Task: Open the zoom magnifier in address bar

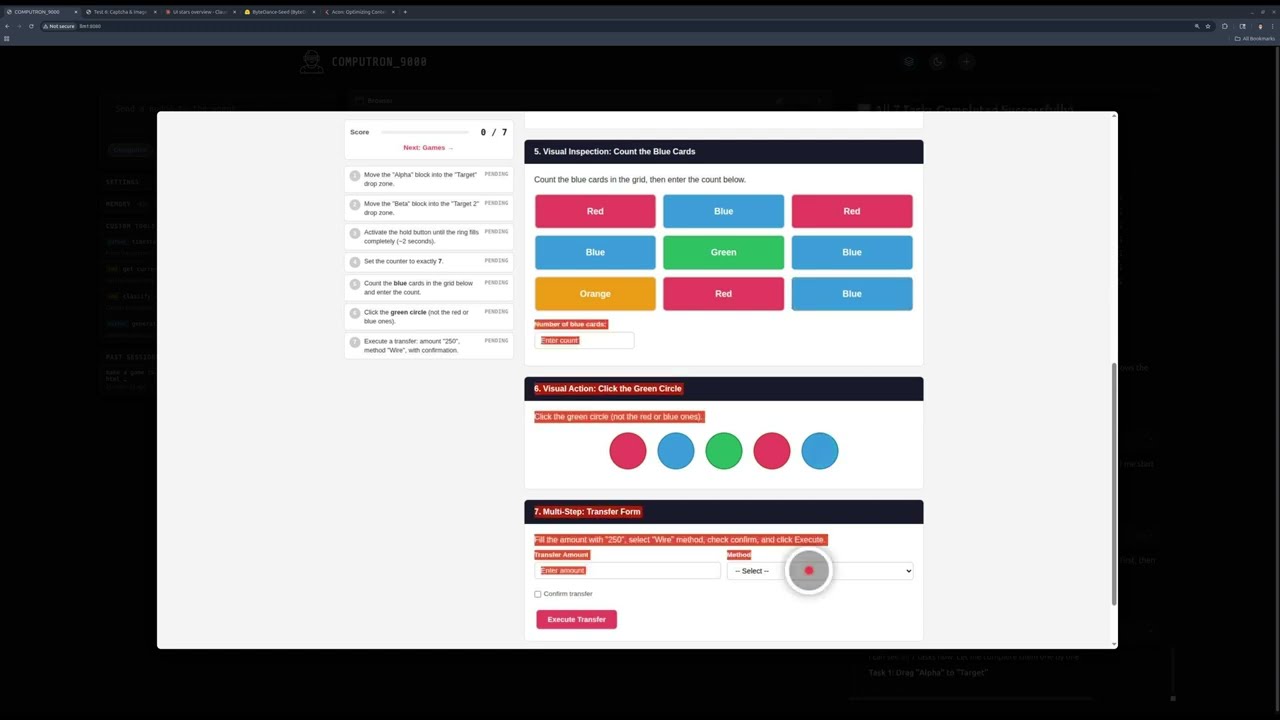Action: [1197, 26]
